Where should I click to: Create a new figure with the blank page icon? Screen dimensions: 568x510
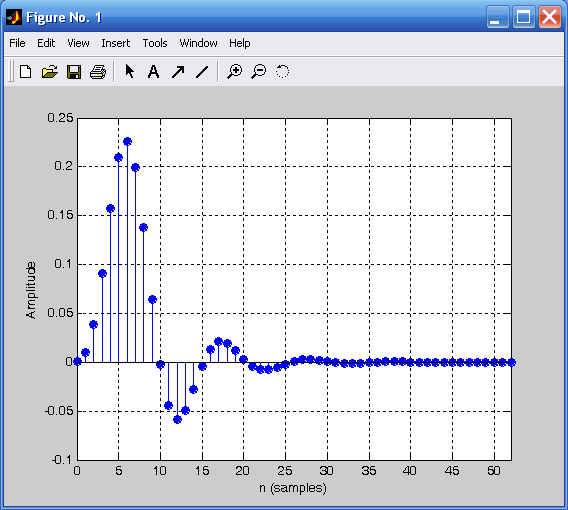tap(25, 72)
